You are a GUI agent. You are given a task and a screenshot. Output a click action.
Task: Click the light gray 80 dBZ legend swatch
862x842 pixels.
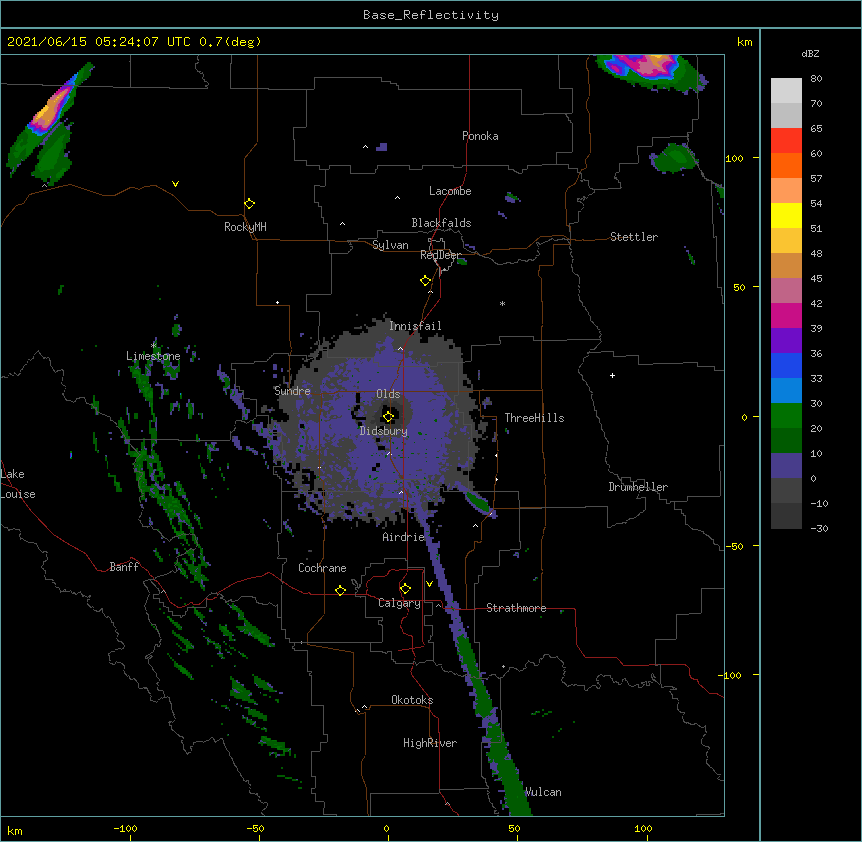786,91
